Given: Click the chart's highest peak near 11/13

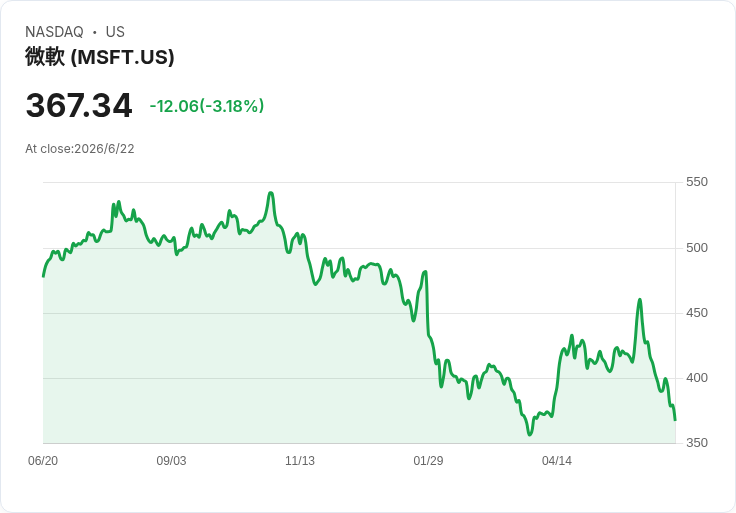Looking at the screenshot, I should (271, 192).
